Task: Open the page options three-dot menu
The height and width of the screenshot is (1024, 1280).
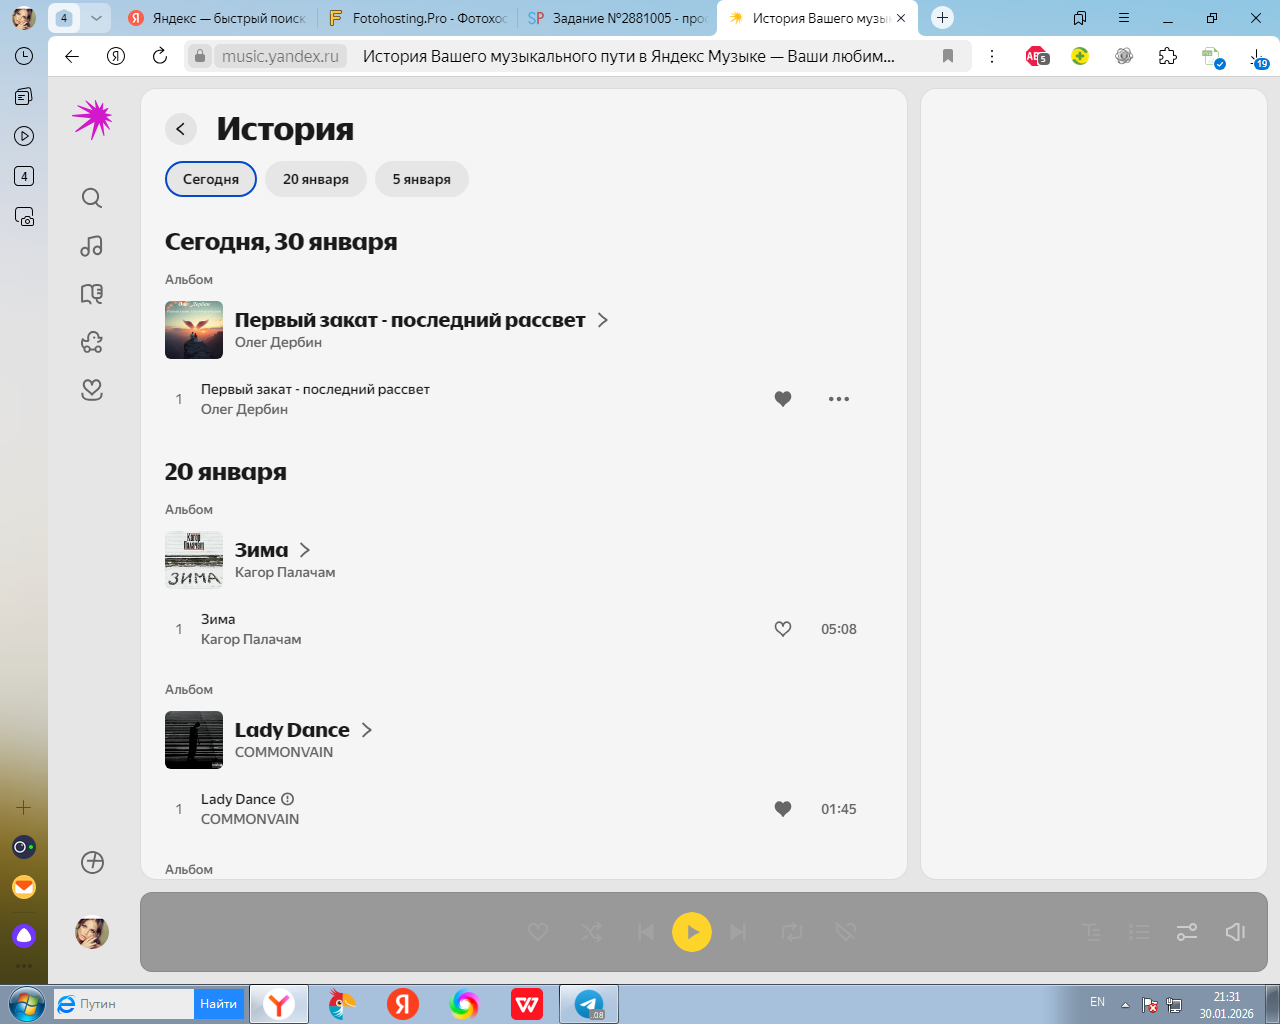Action: 992,56
